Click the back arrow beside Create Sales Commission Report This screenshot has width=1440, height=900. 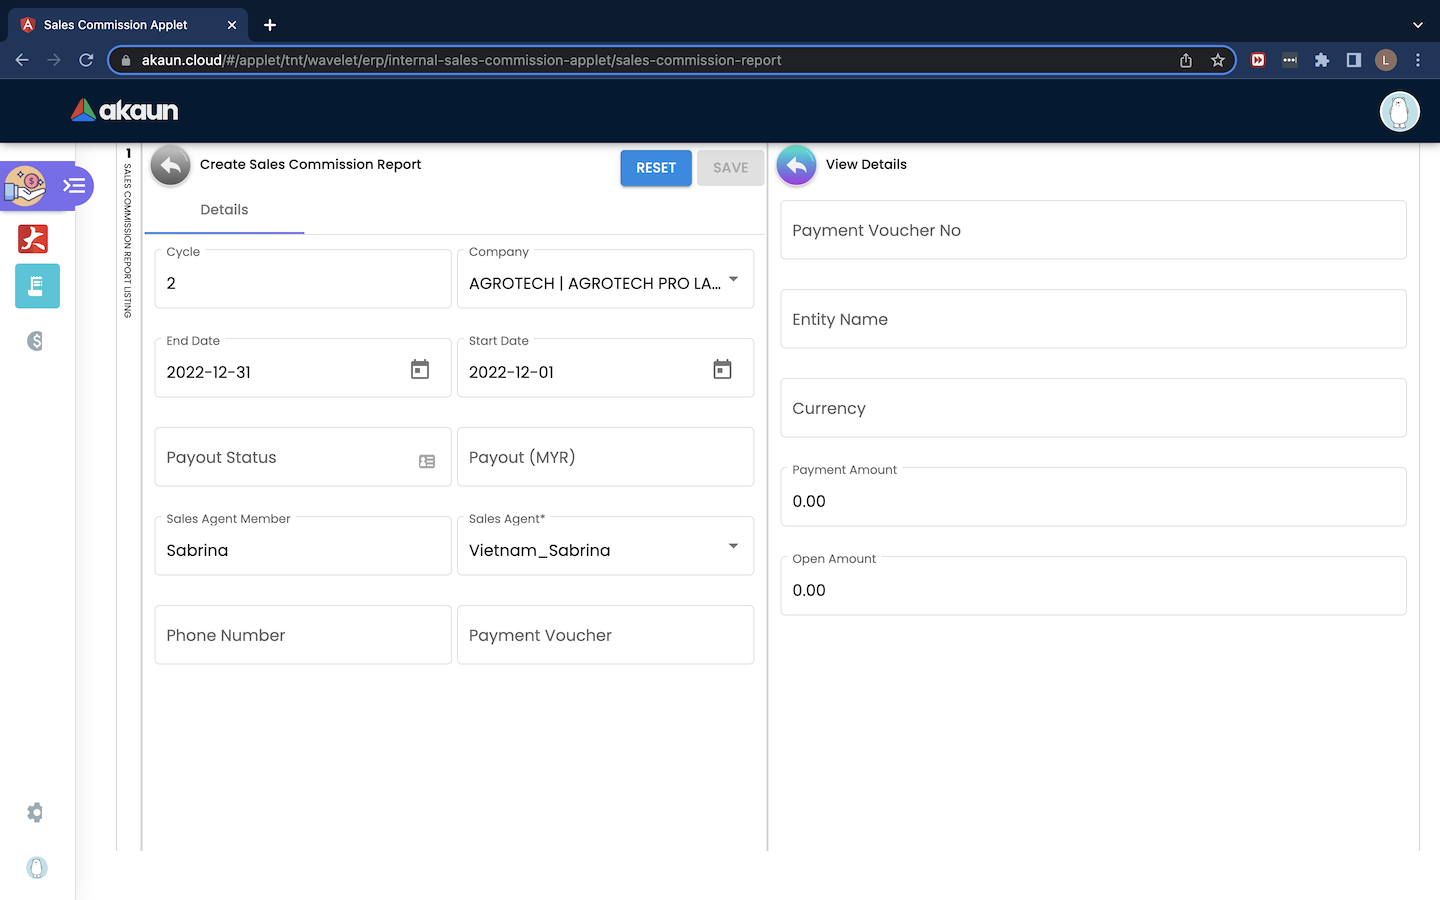coord(170,165)
